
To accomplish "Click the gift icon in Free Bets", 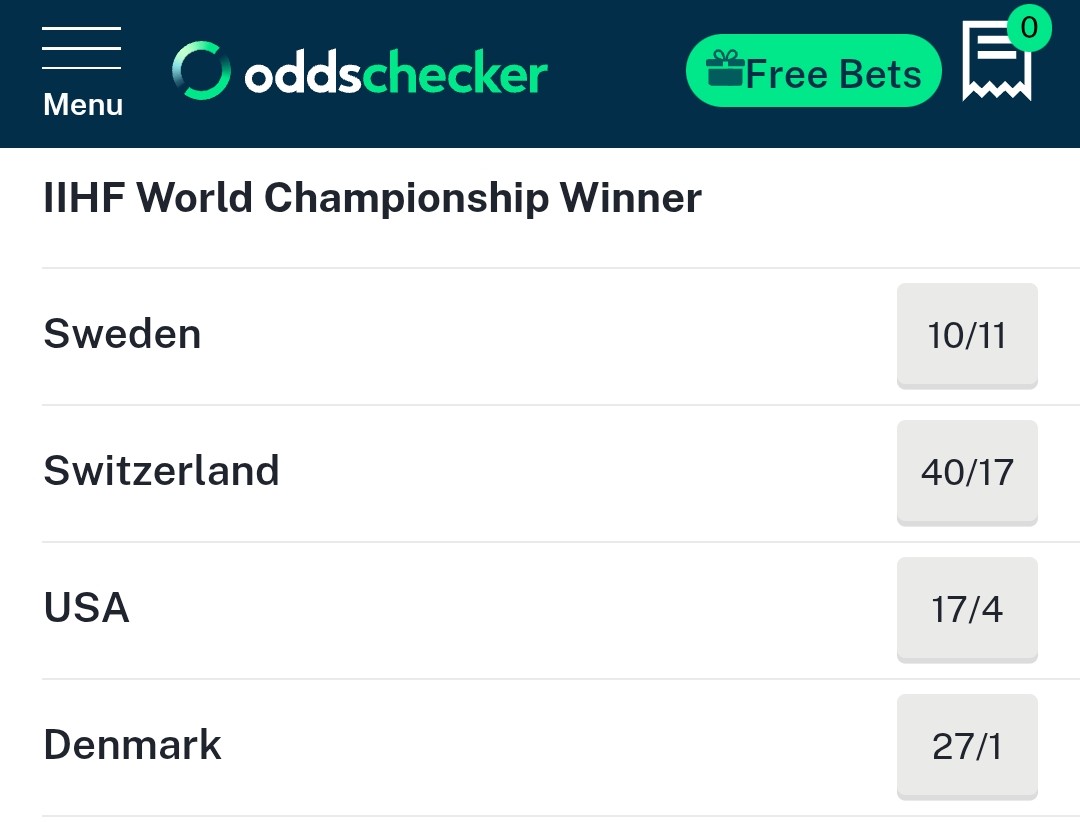I will coord(725,68).
